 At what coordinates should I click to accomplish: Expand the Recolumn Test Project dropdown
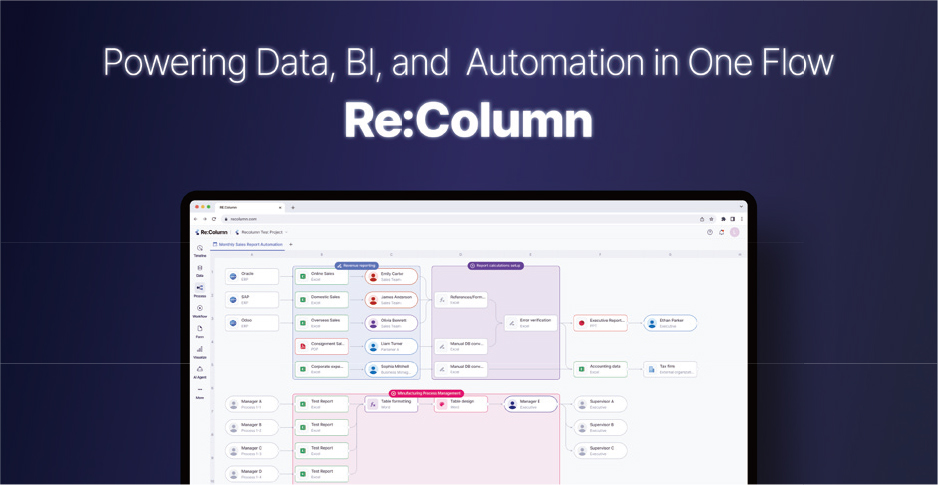[262, 232]
